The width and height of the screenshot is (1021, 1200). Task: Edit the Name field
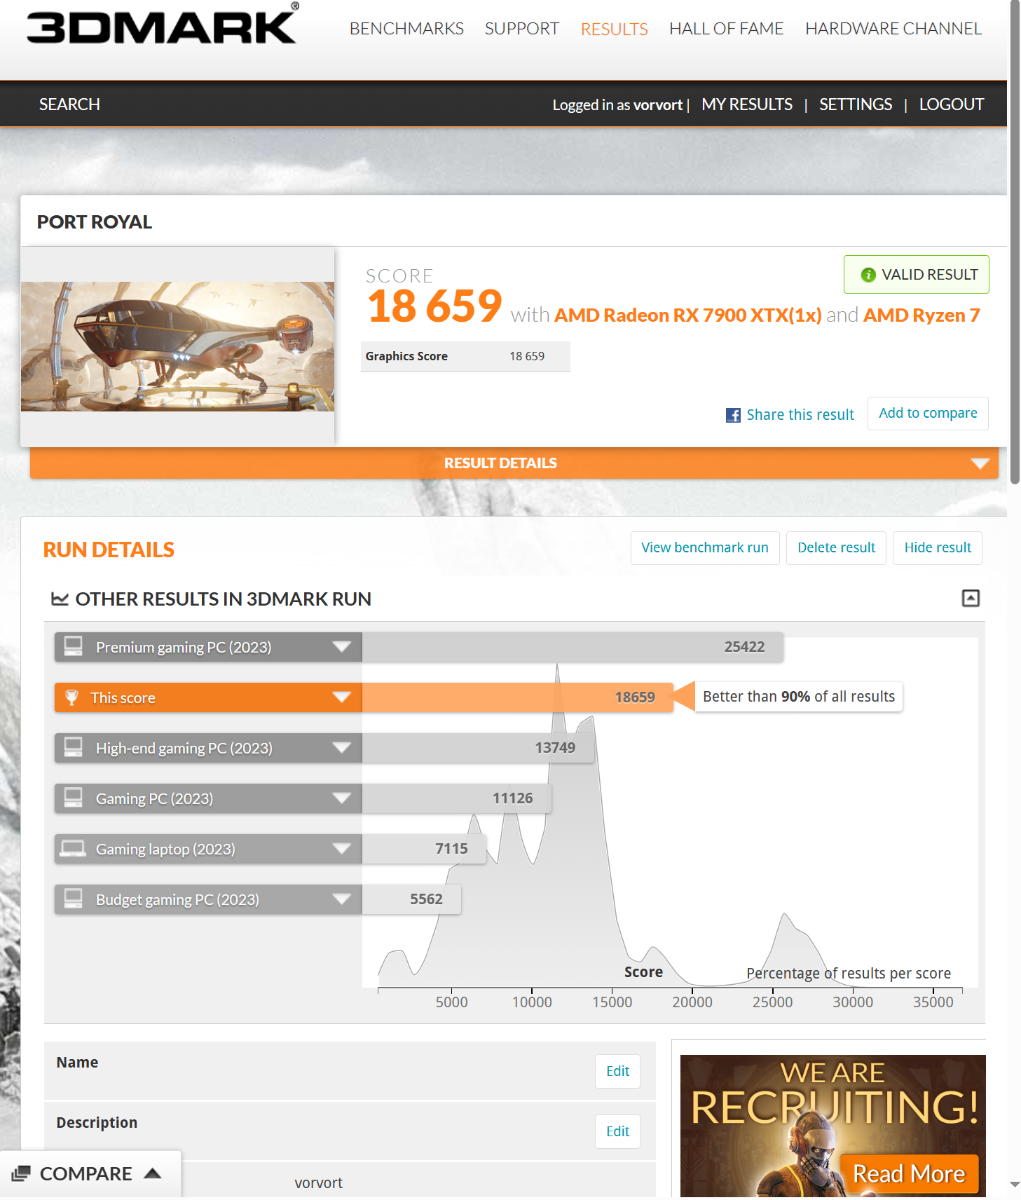(x=618, y=1071)
